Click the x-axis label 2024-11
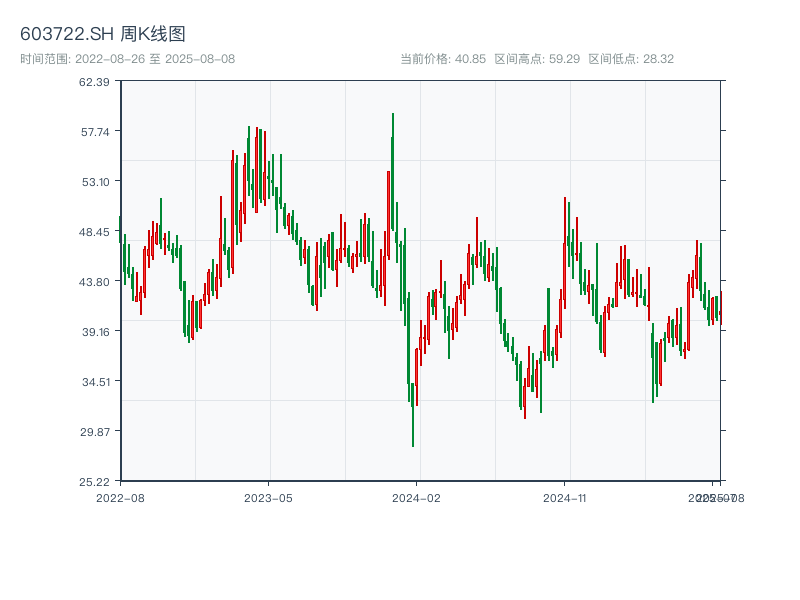This screenshot has height=600, width=800. (564, 498)
